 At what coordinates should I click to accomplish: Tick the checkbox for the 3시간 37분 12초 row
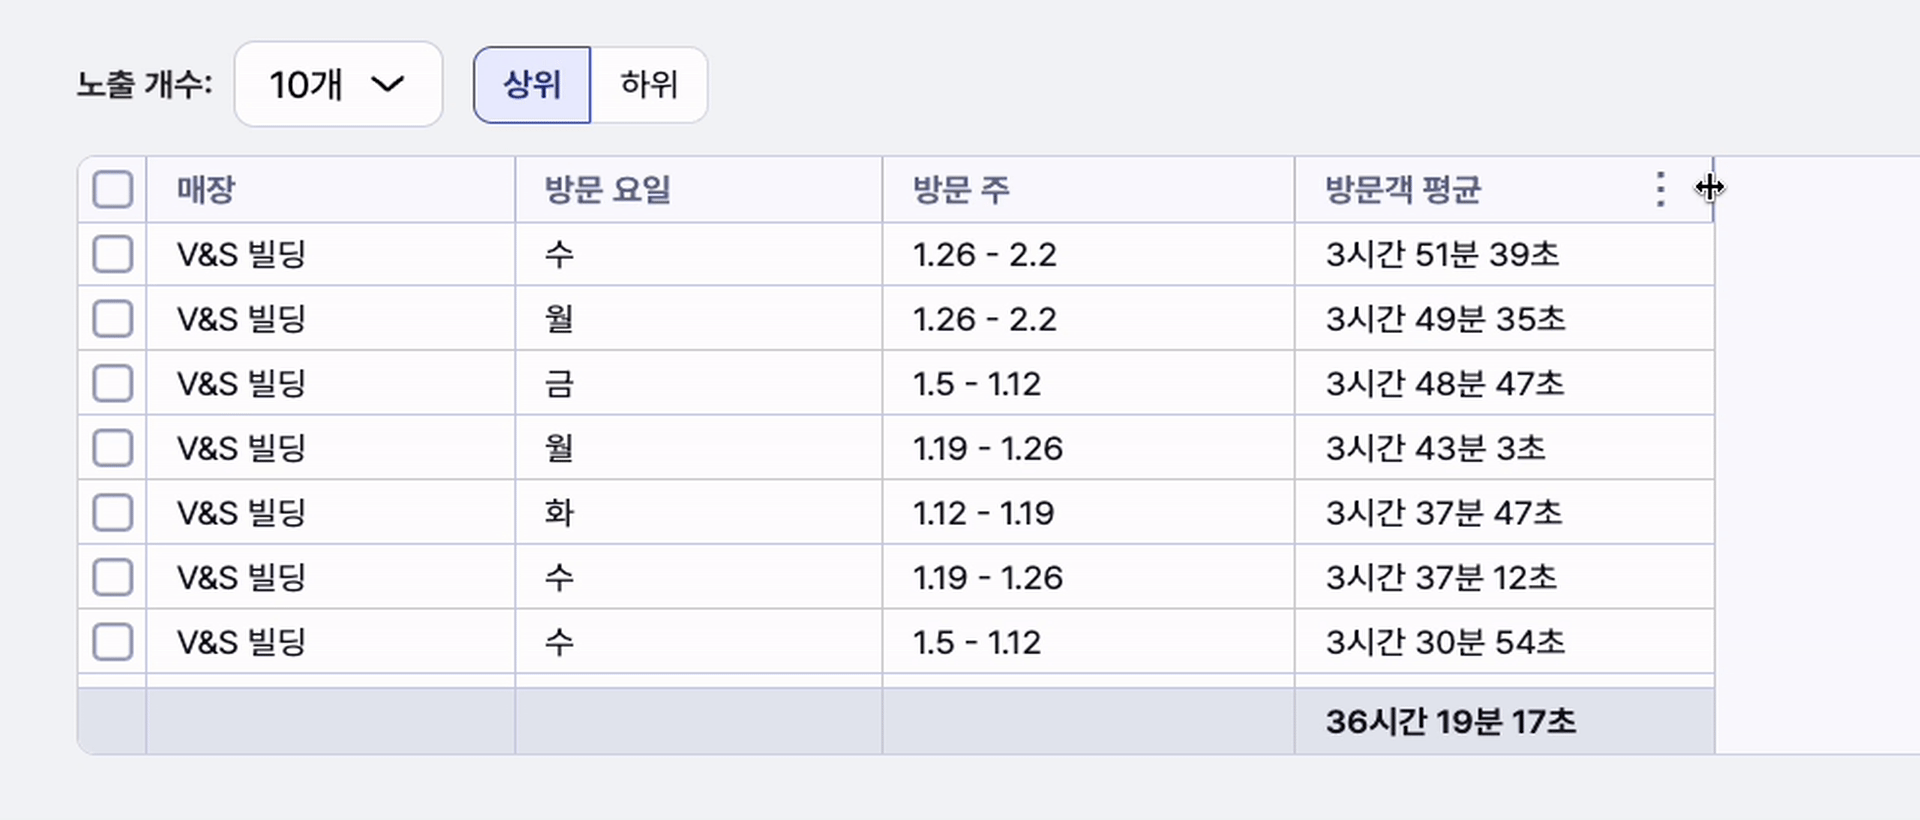pyautogui.click(x=113, y=577)
